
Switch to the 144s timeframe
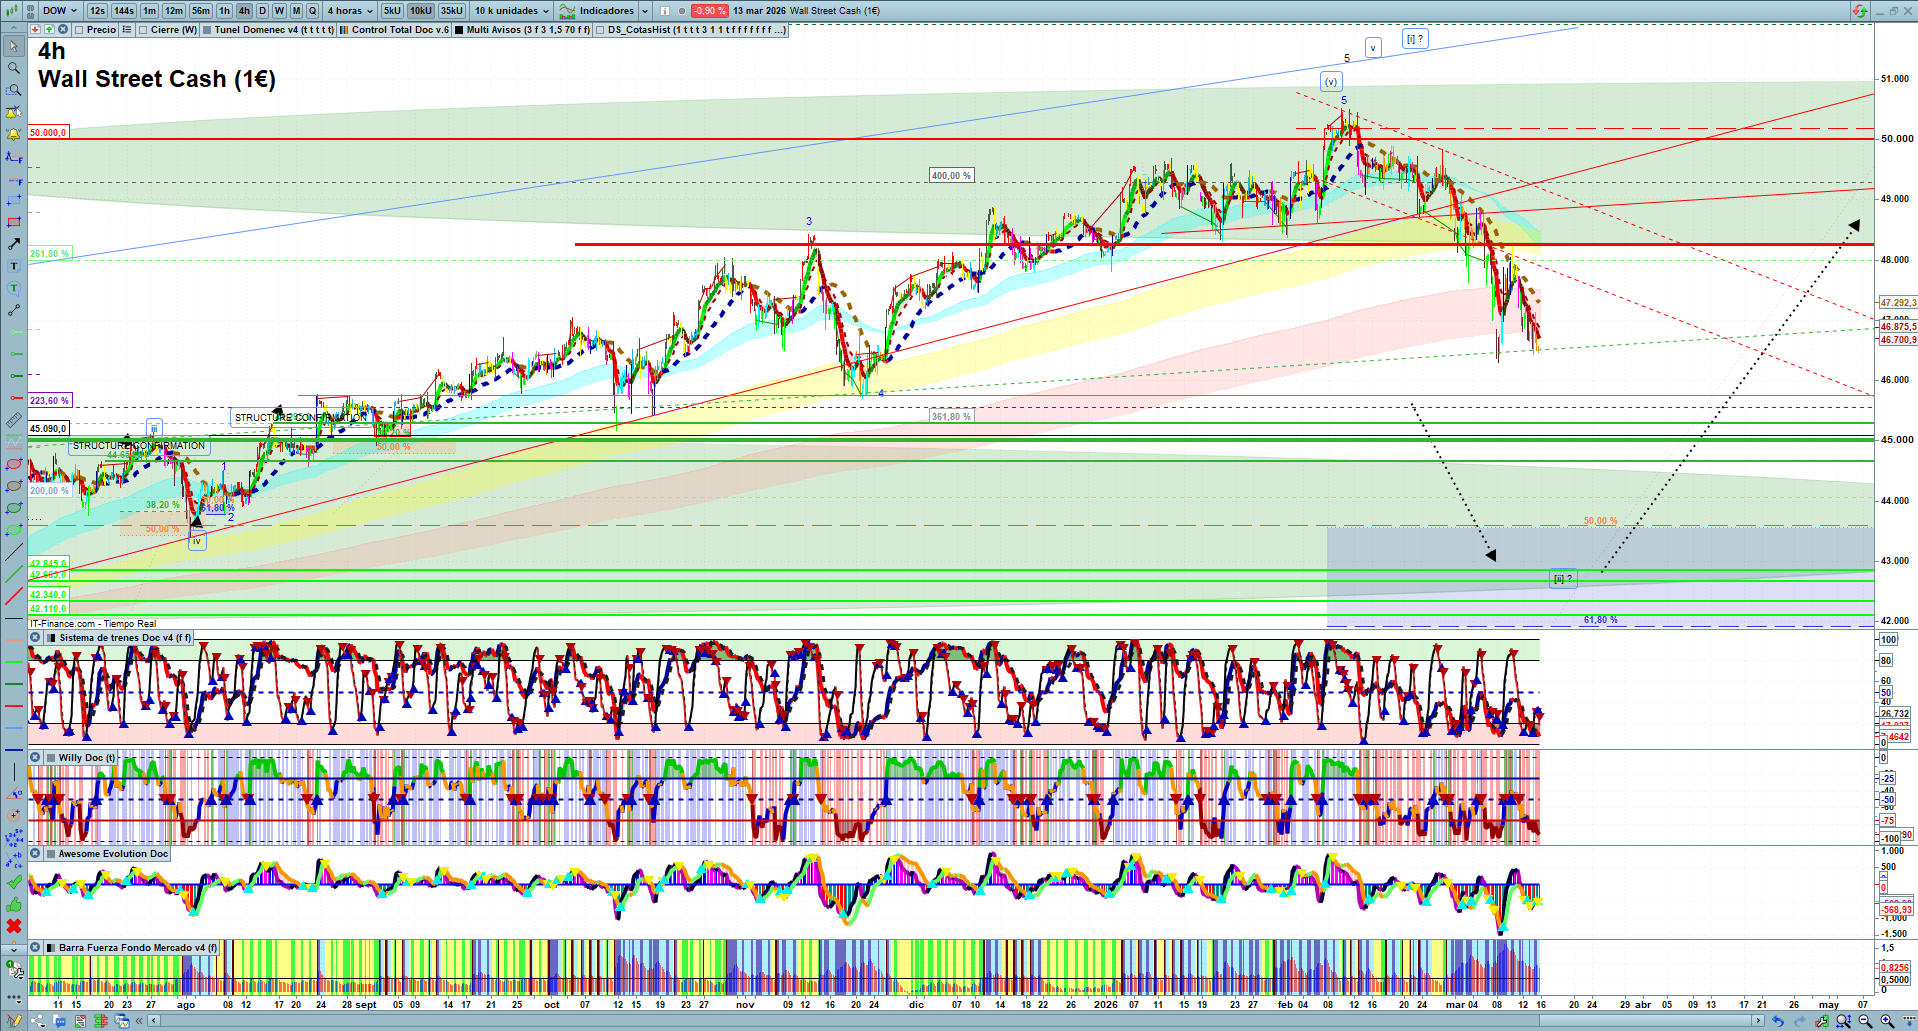click(x=124, y=11)
